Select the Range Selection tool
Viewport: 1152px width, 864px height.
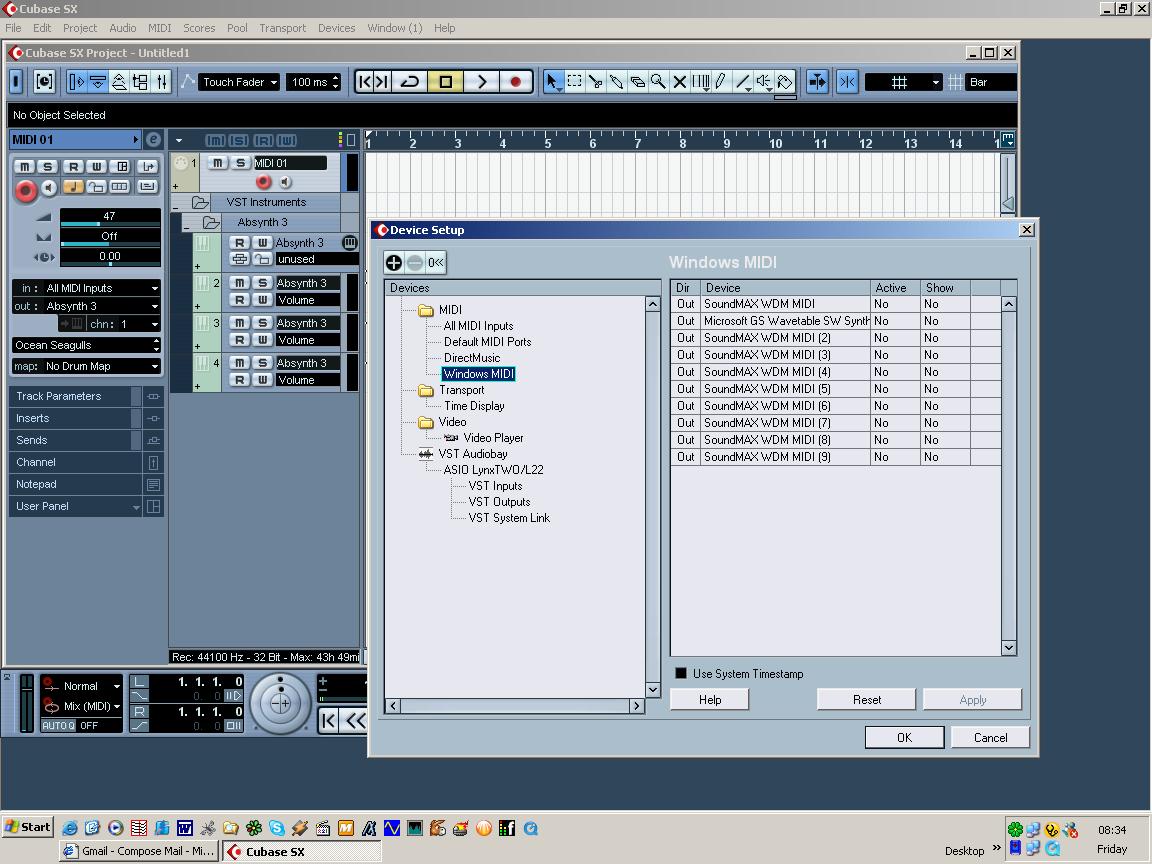[575, 82]
